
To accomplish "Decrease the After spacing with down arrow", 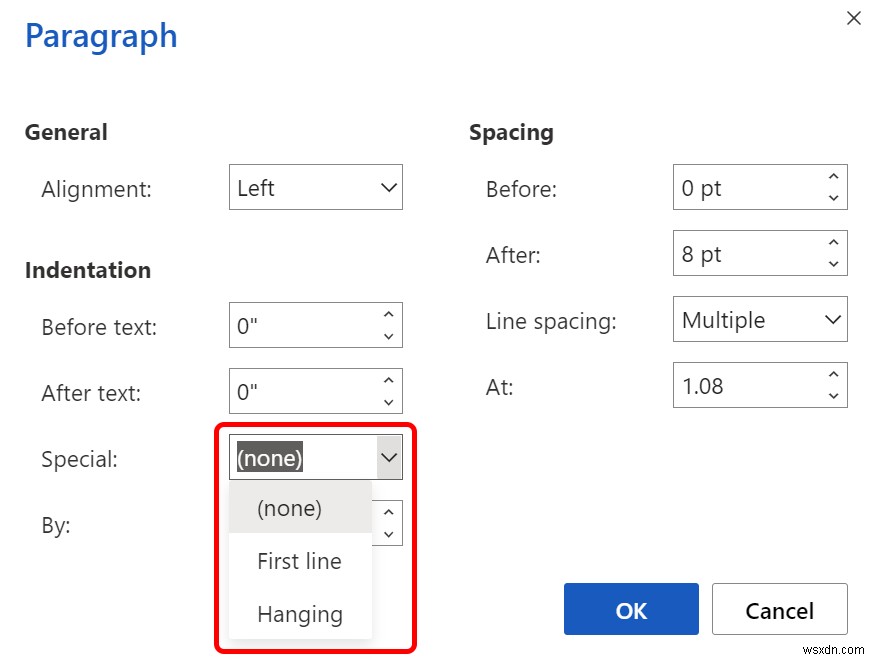I will click(x=833, y=262).
